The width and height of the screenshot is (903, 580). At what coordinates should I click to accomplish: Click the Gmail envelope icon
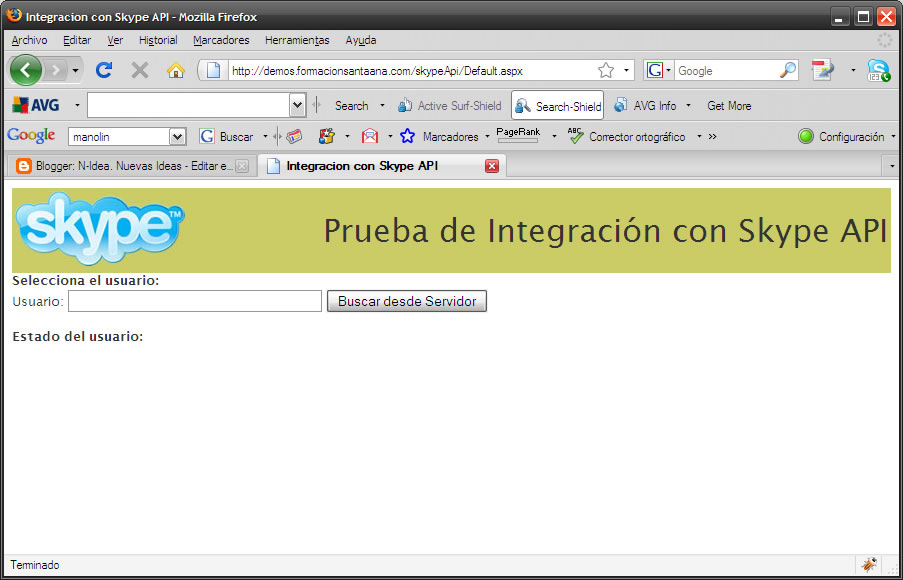pyautogui.click(x=370, y=137)
